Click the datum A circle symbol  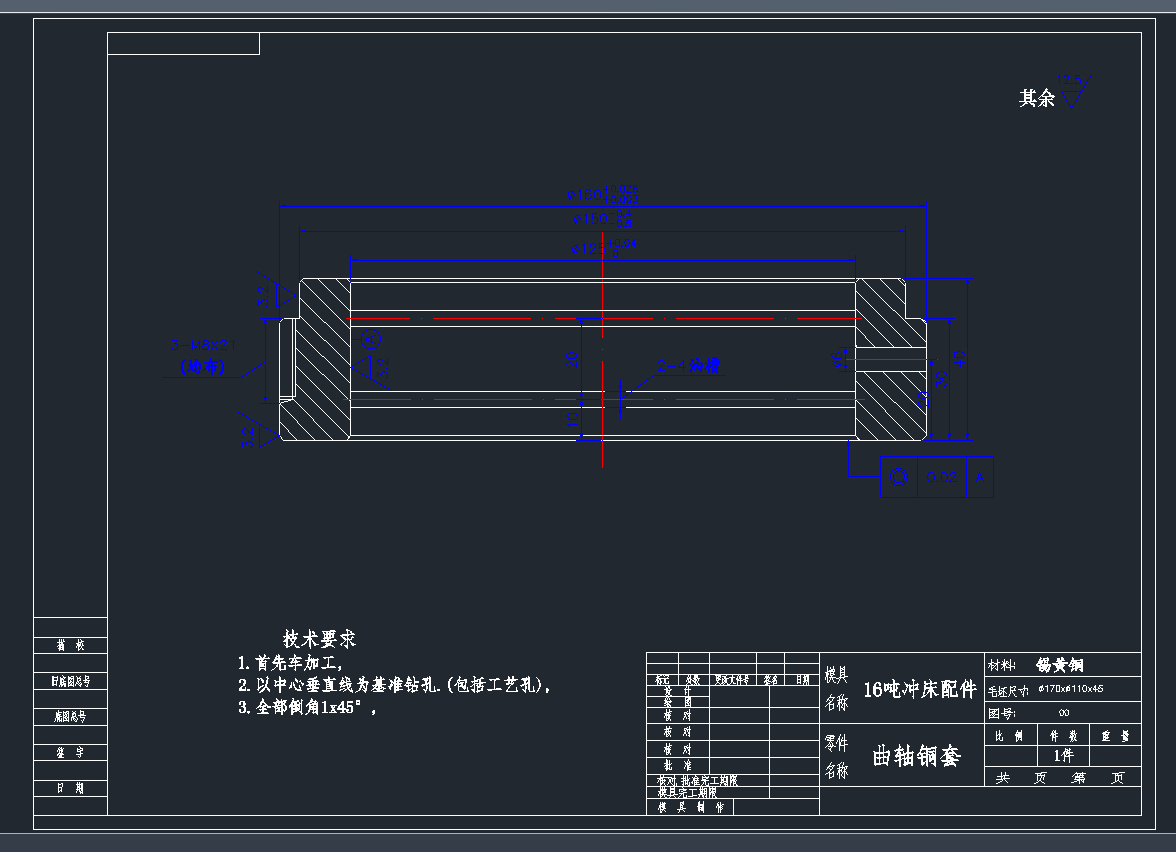point(371,340)
